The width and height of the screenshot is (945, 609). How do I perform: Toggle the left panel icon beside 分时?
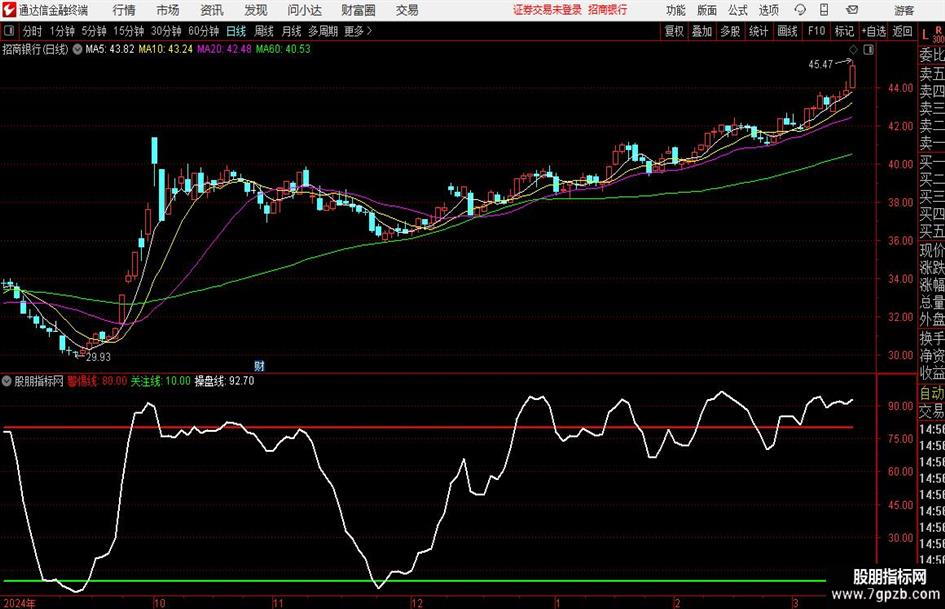(9, 31)
